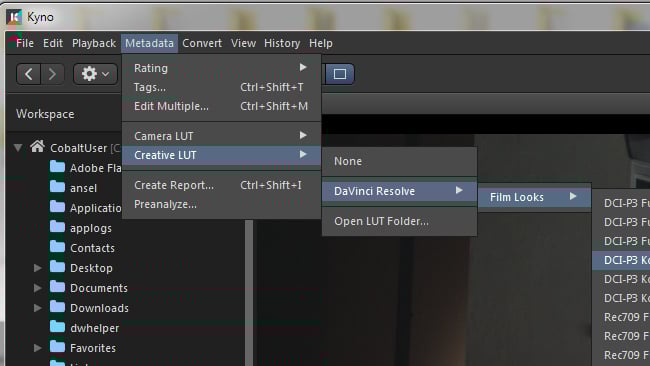Open the gear settings dropdown

(95, 74)
